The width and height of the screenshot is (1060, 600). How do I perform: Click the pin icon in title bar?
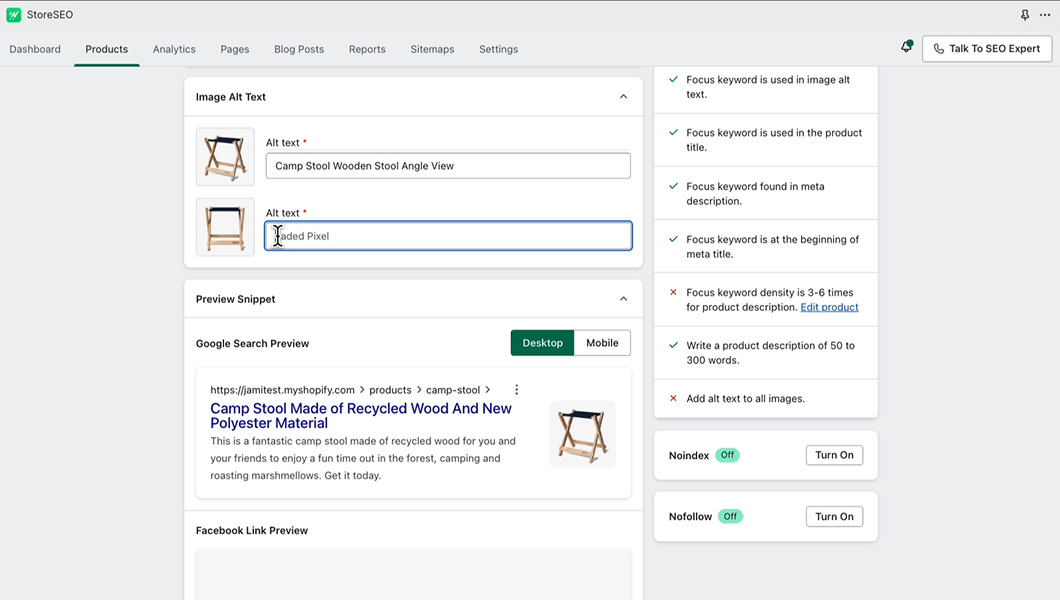(x=1024, y=15)
